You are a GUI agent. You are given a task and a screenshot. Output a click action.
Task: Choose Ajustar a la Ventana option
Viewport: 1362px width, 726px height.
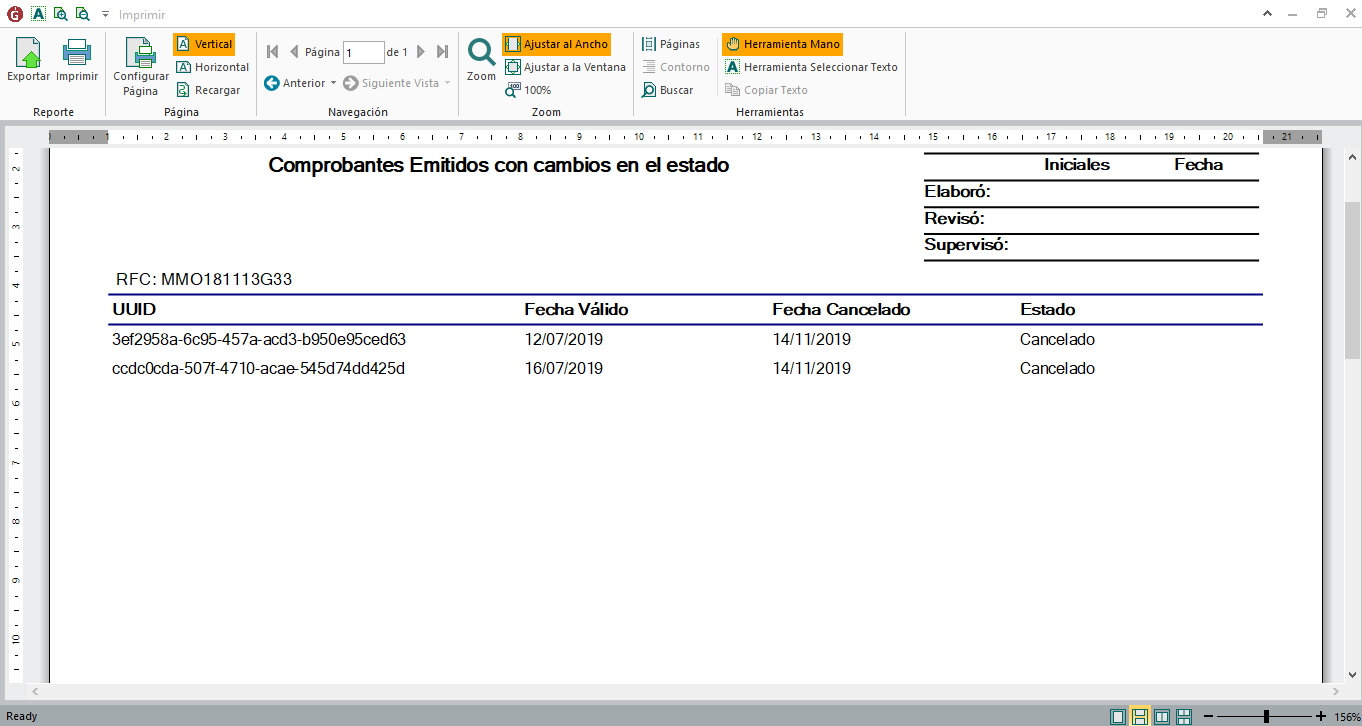coord(565,67)
